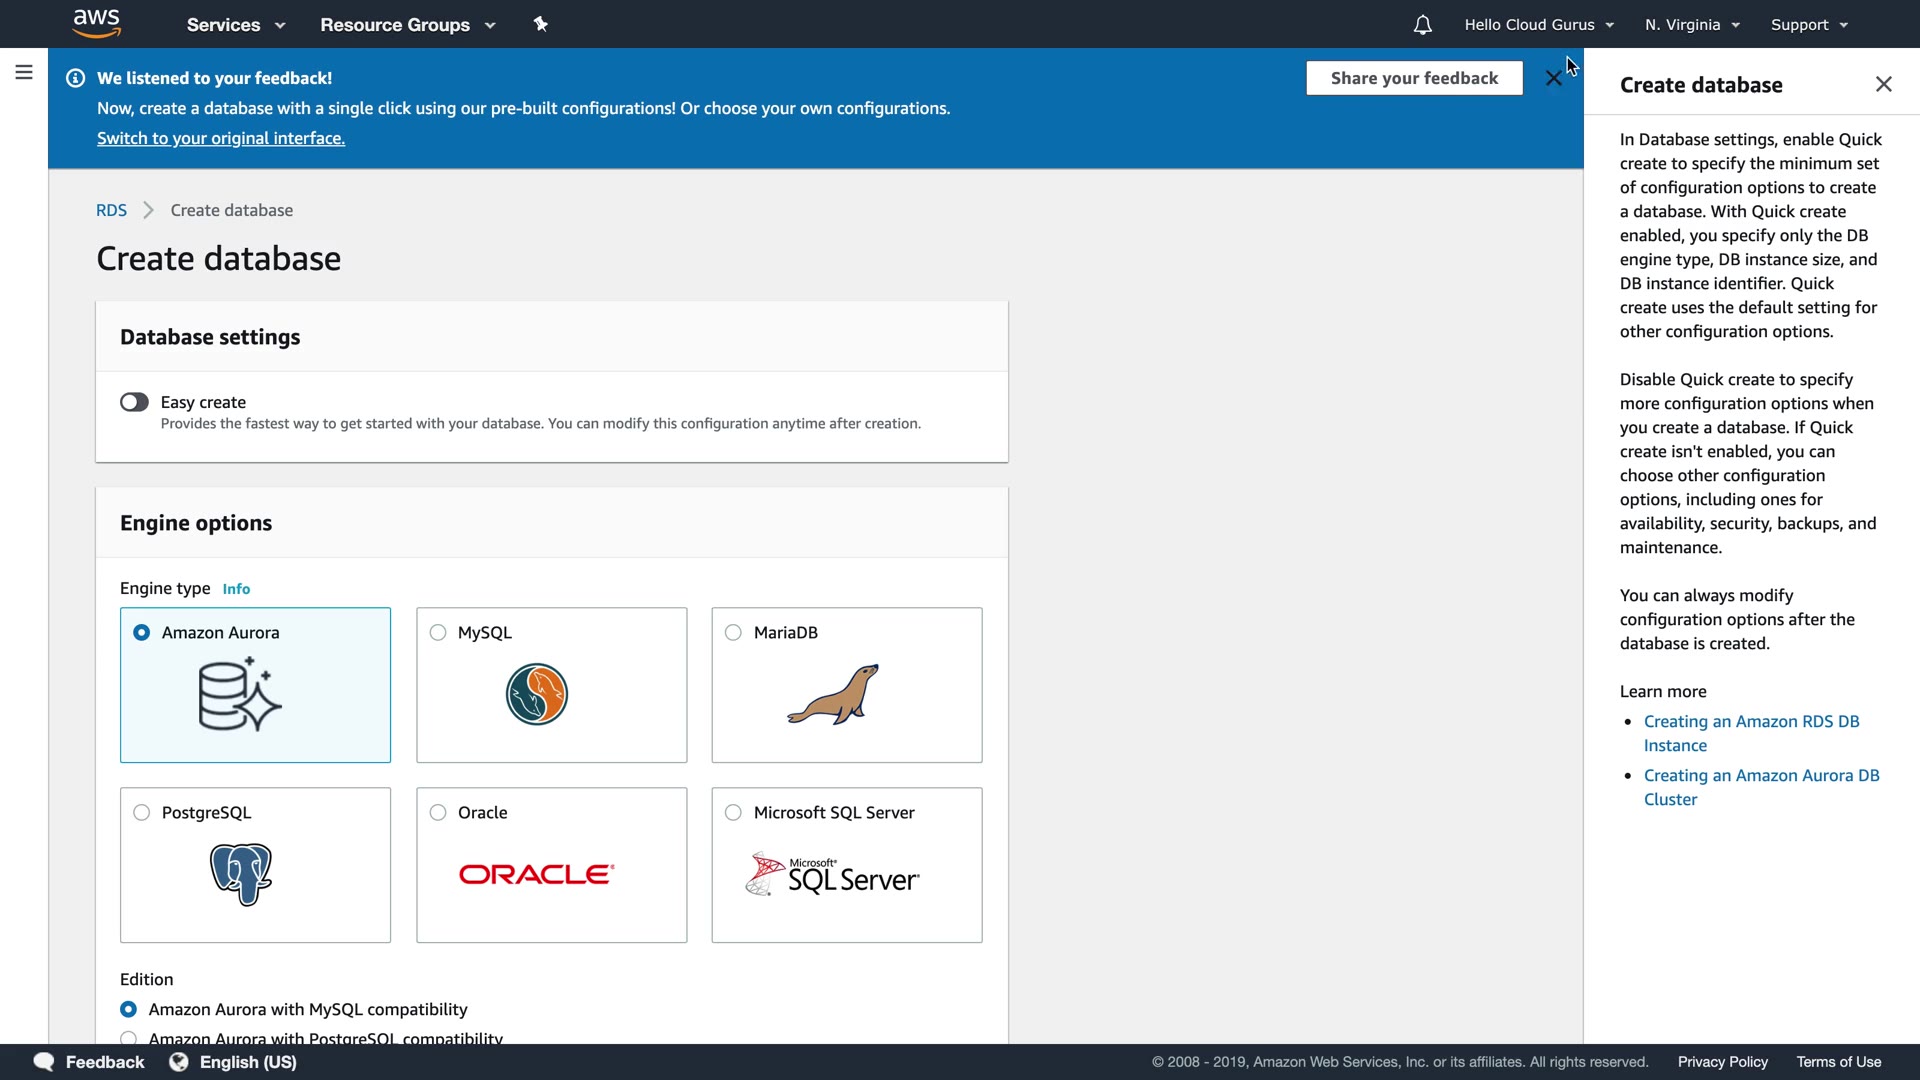Screen dimensions: 1920x1080
Task: Select the Oracle engine radio button
Action: [438, 812]
